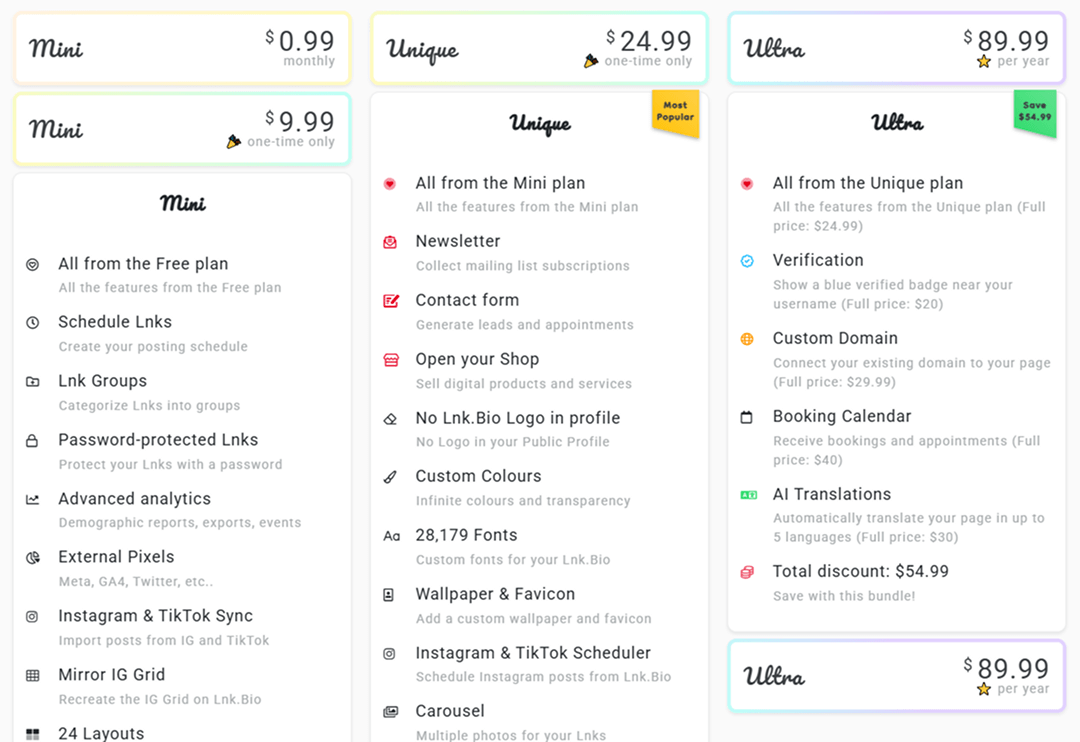Click the Open your Shop icon

391,359
